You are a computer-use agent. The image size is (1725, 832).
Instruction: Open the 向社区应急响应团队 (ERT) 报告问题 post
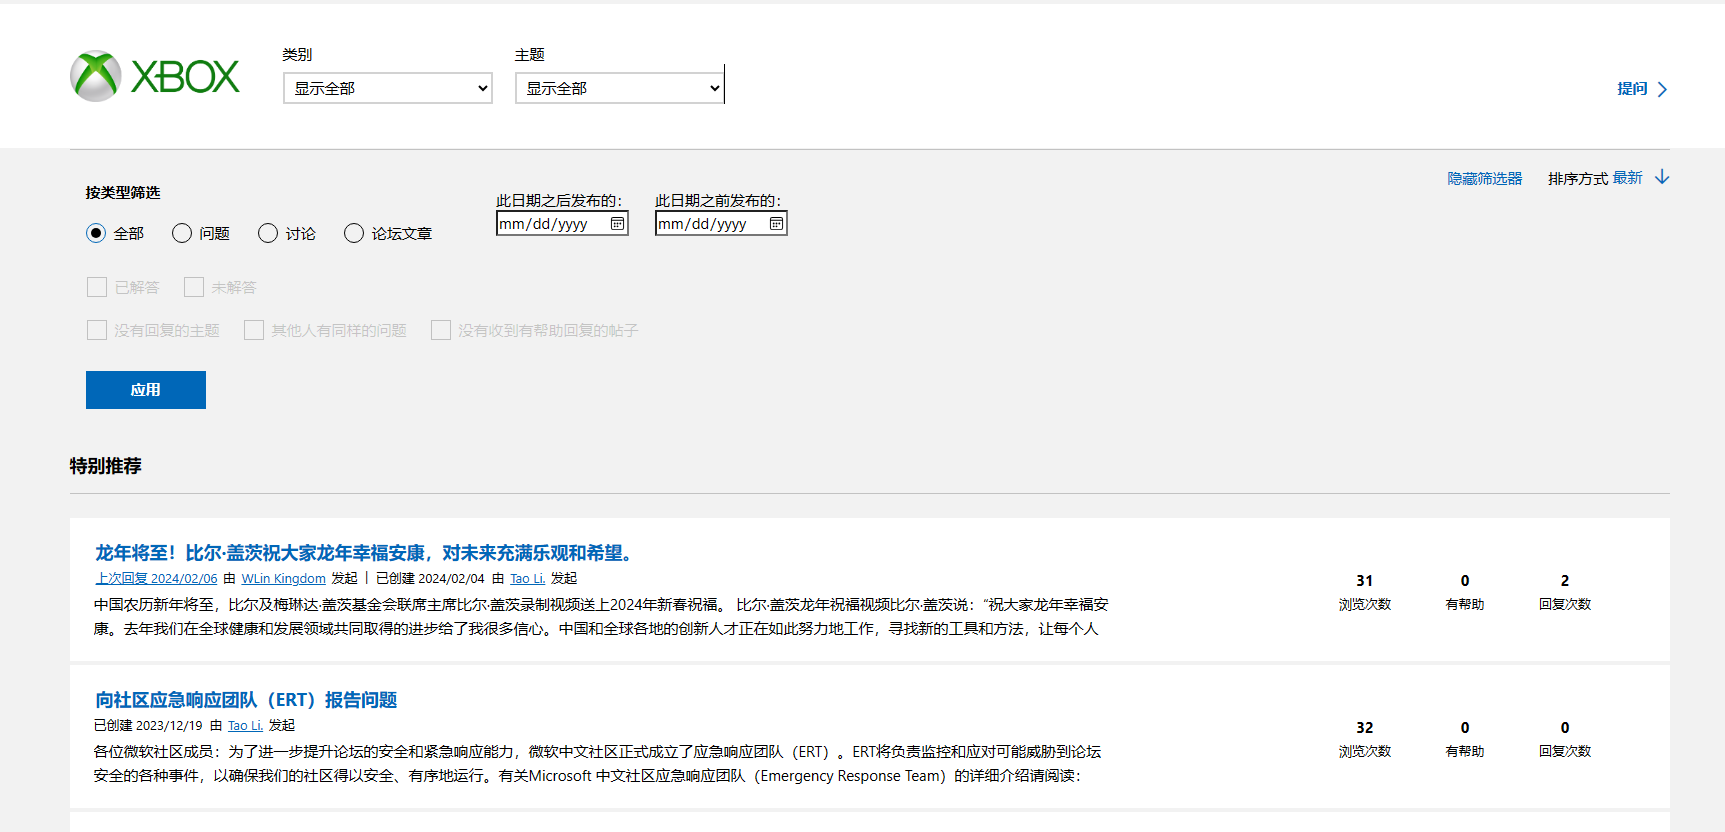tap(246, 700)
